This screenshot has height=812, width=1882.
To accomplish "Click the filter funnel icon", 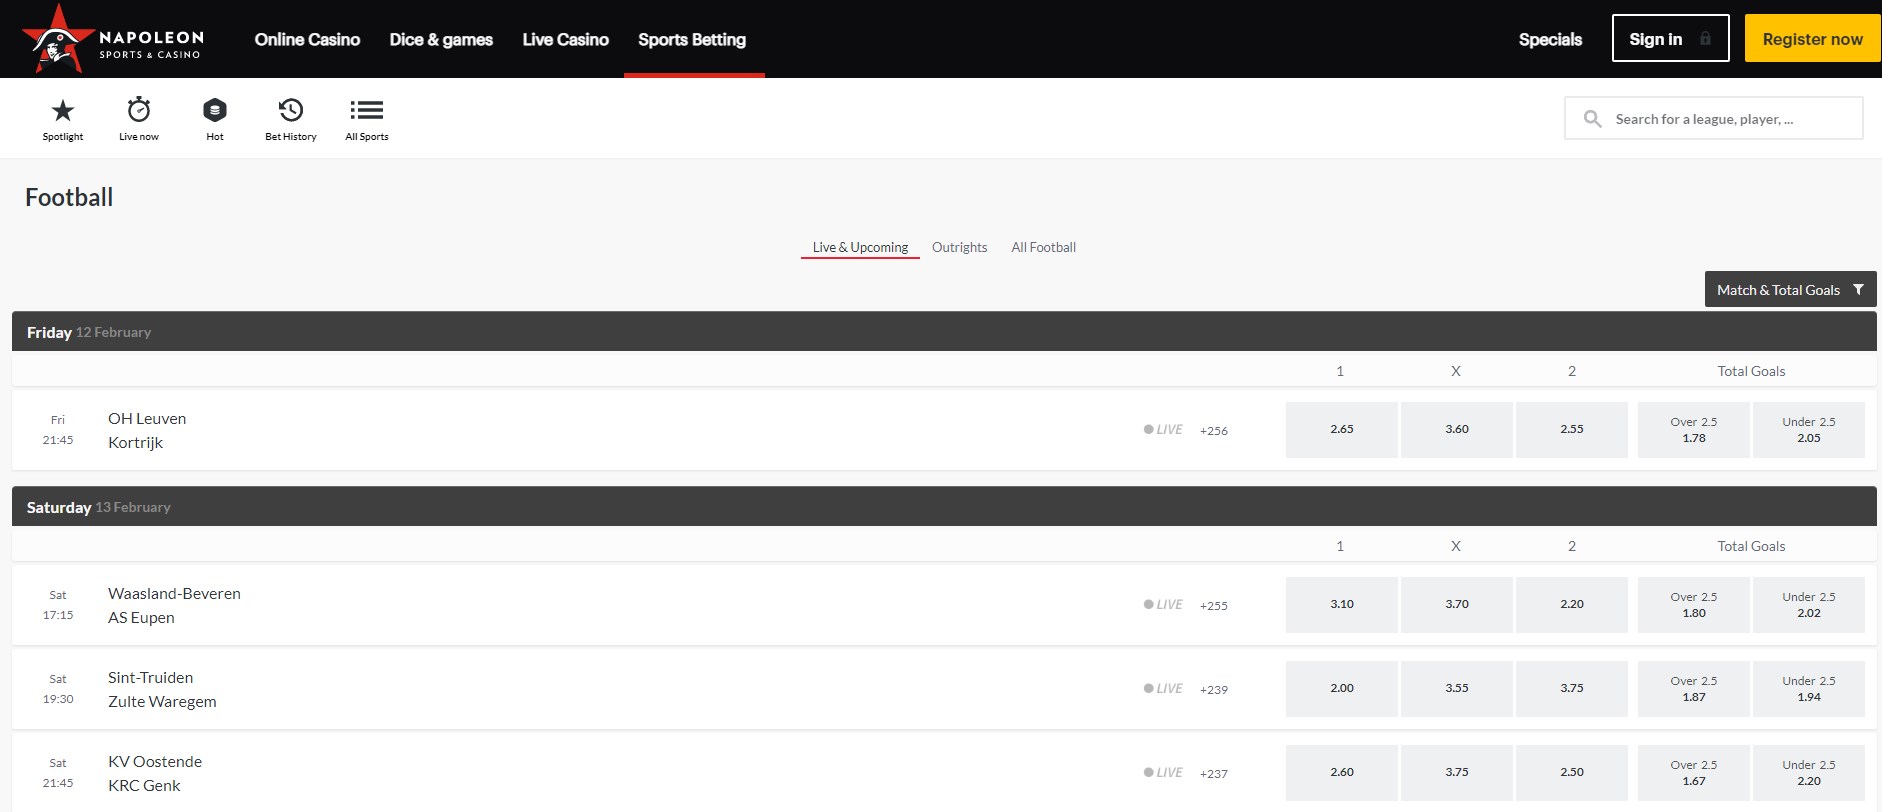I will pos(1858,290).
